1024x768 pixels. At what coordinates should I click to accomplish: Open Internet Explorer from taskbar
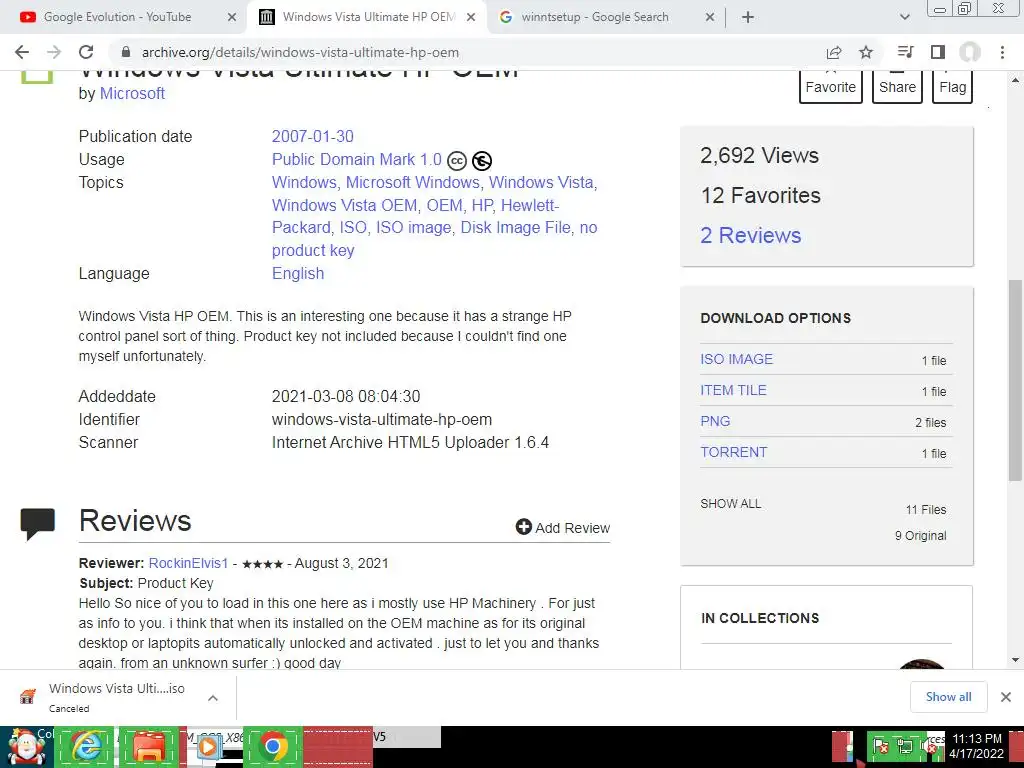(86, 747)
